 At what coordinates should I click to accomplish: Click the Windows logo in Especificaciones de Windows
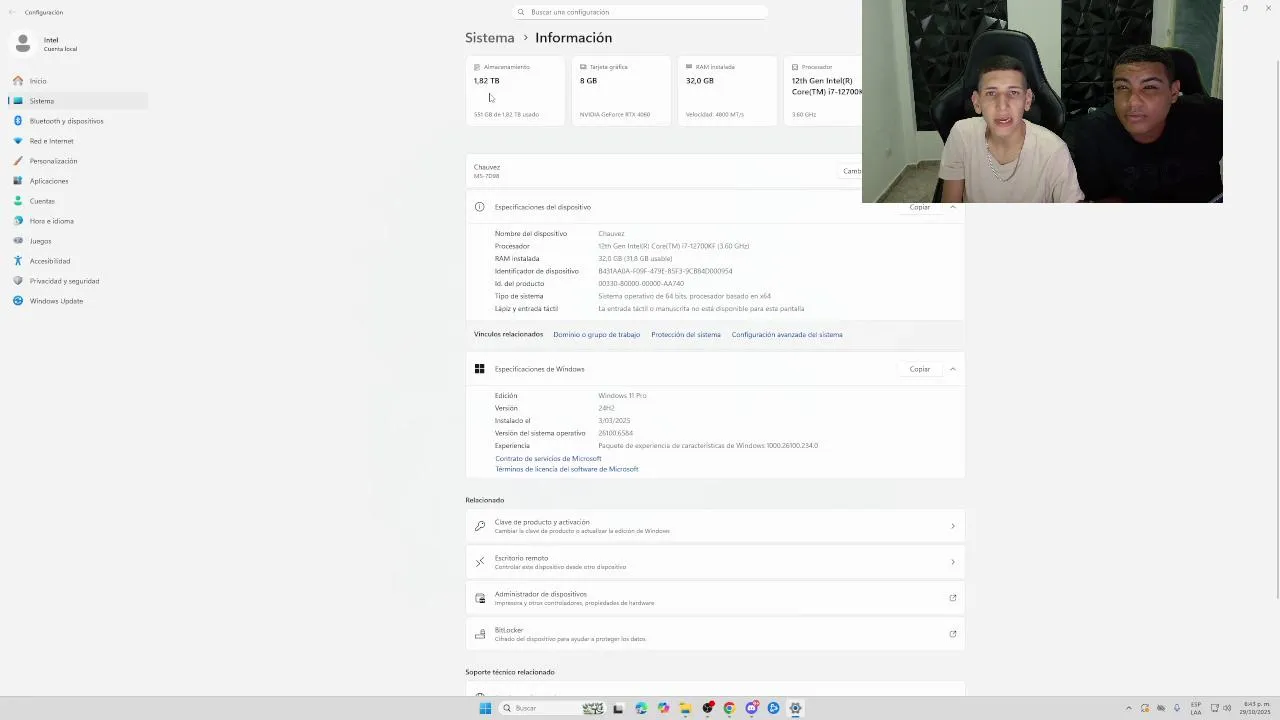tap(480, 369)
